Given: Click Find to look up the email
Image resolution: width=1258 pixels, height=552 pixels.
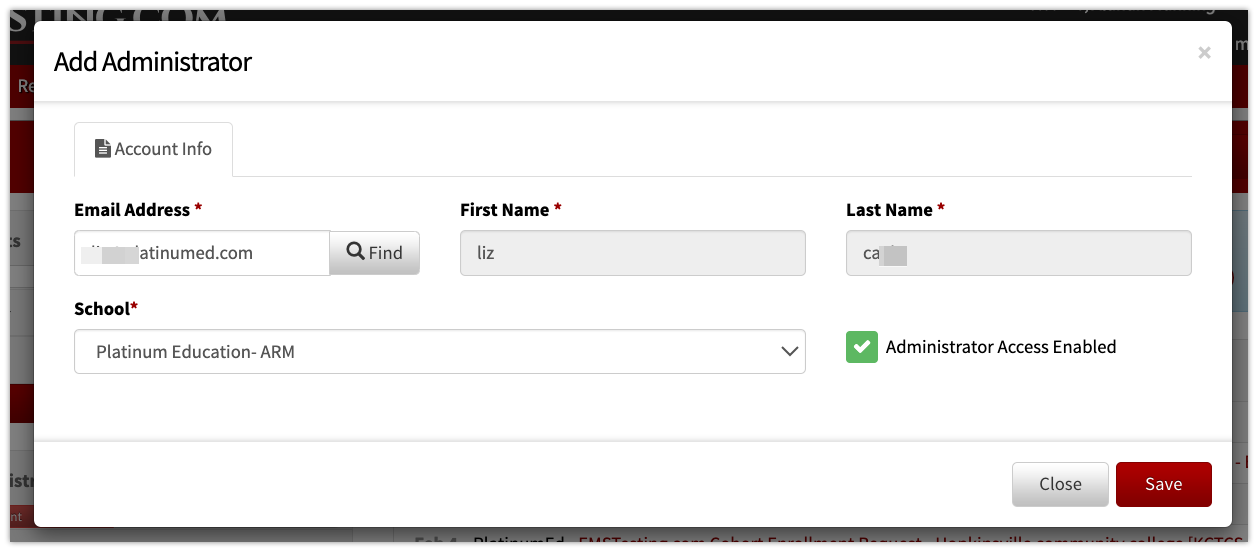Looking at the screenshot, I should (x=375, y=253).
